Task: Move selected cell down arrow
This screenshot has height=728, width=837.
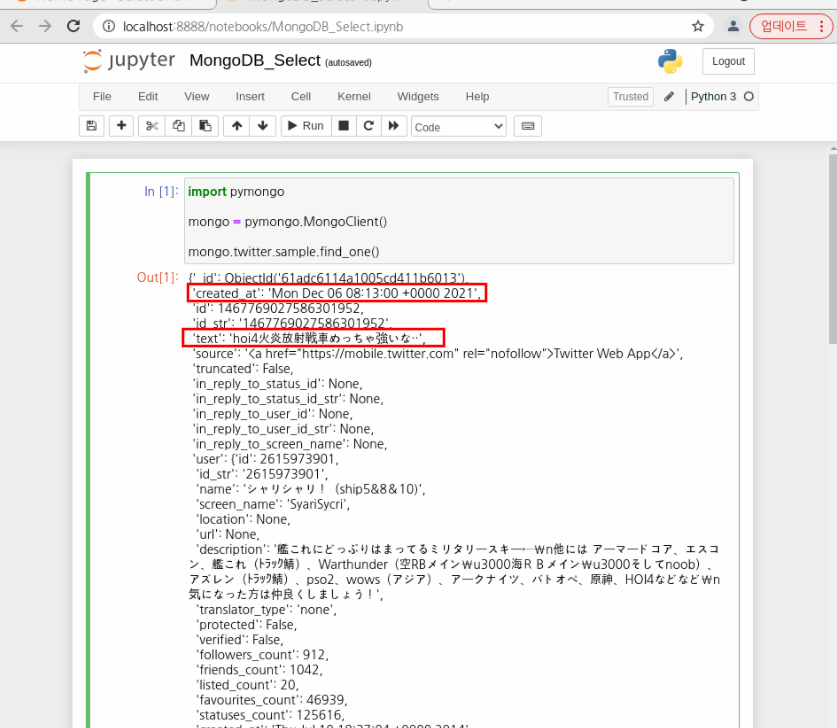Action: (263, 126)
